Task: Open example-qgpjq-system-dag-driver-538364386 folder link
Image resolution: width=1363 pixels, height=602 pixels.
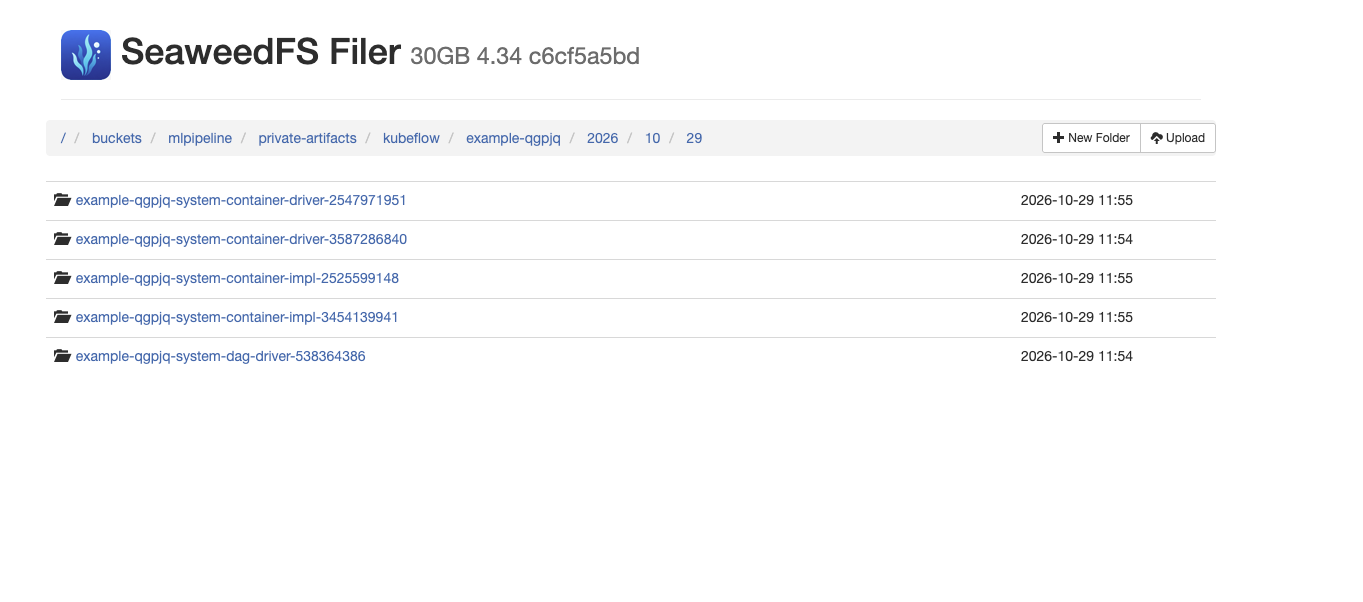Action: (221, 356)
